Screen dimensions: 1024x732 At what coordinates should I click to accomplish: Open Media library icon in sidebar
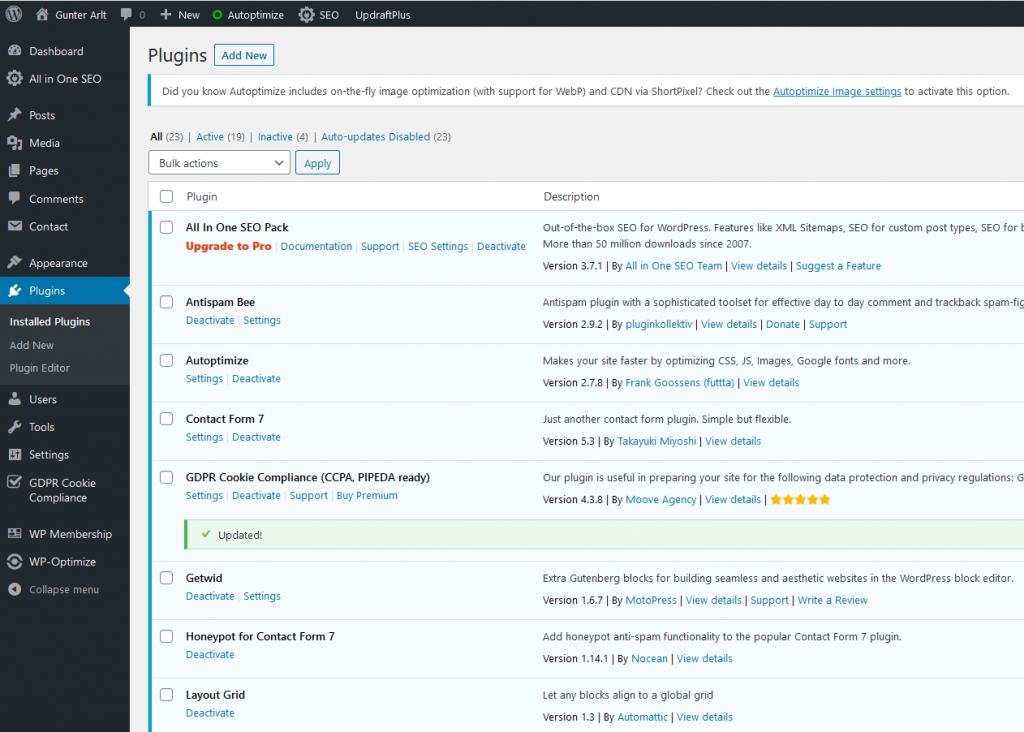[x=14, y=143]
